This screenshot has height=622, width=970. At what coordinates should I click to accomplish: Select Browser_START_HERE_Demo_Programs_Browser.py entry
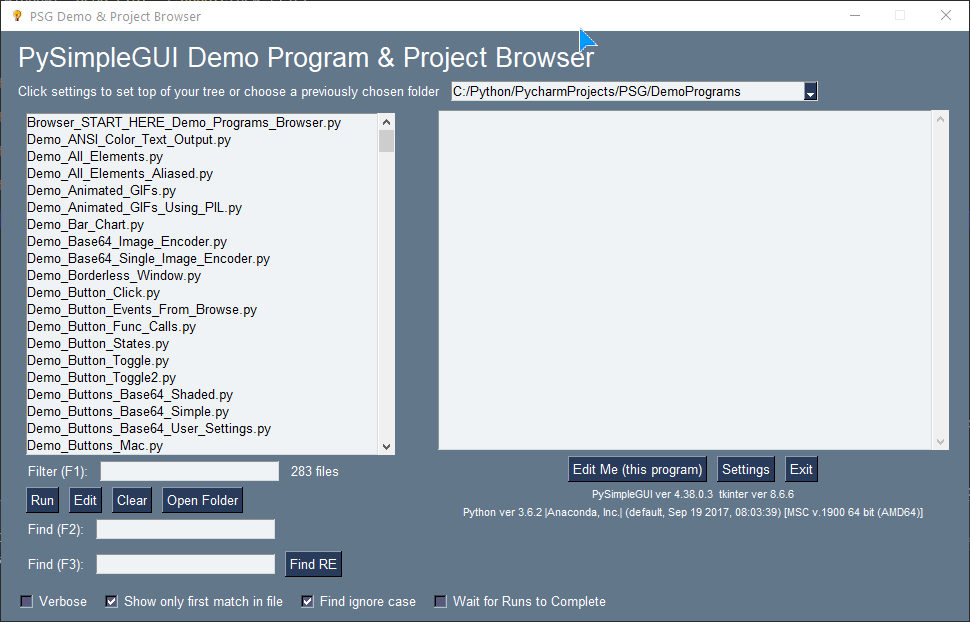[186, 122]
